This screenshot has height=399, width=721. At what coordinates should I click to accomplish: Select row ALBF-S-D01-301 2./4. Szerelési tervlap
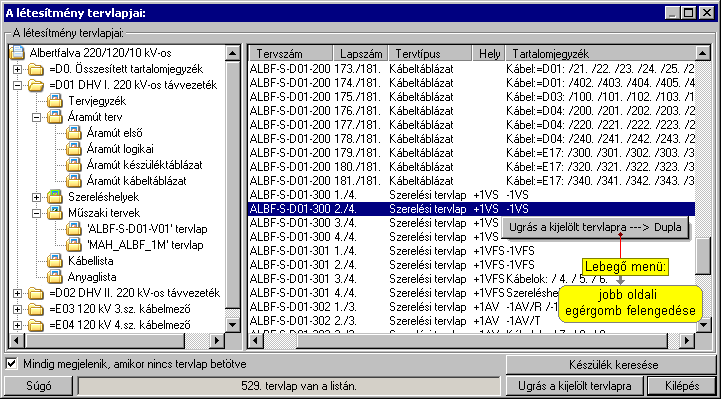click(471, 265)
